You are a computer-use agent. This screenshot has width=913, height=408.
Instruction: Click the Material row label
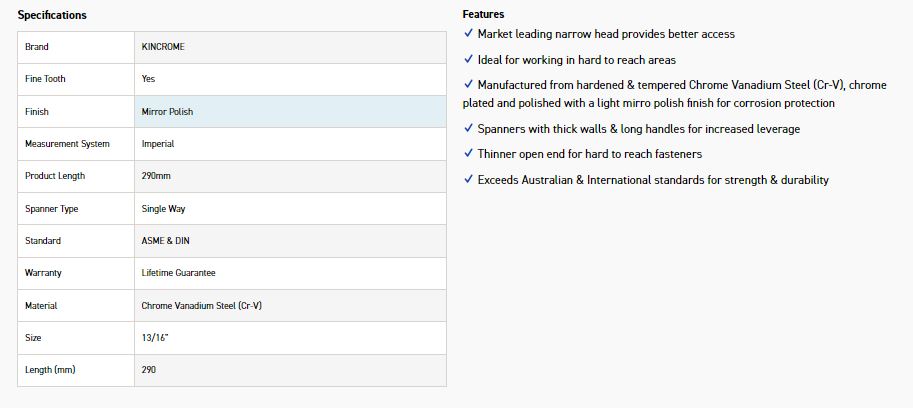41,306
